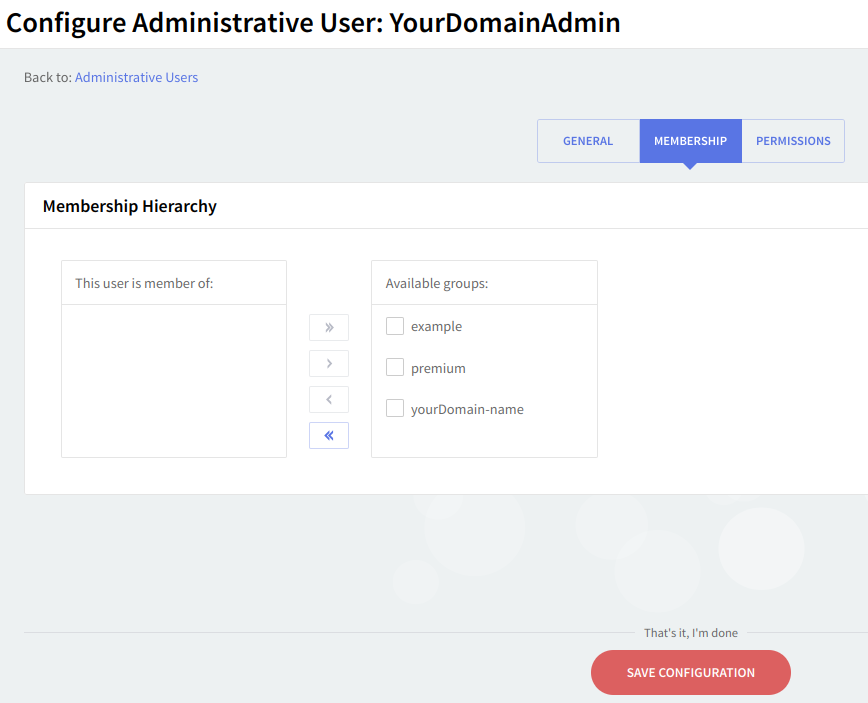Select the Membership tab

coord(690,141)
